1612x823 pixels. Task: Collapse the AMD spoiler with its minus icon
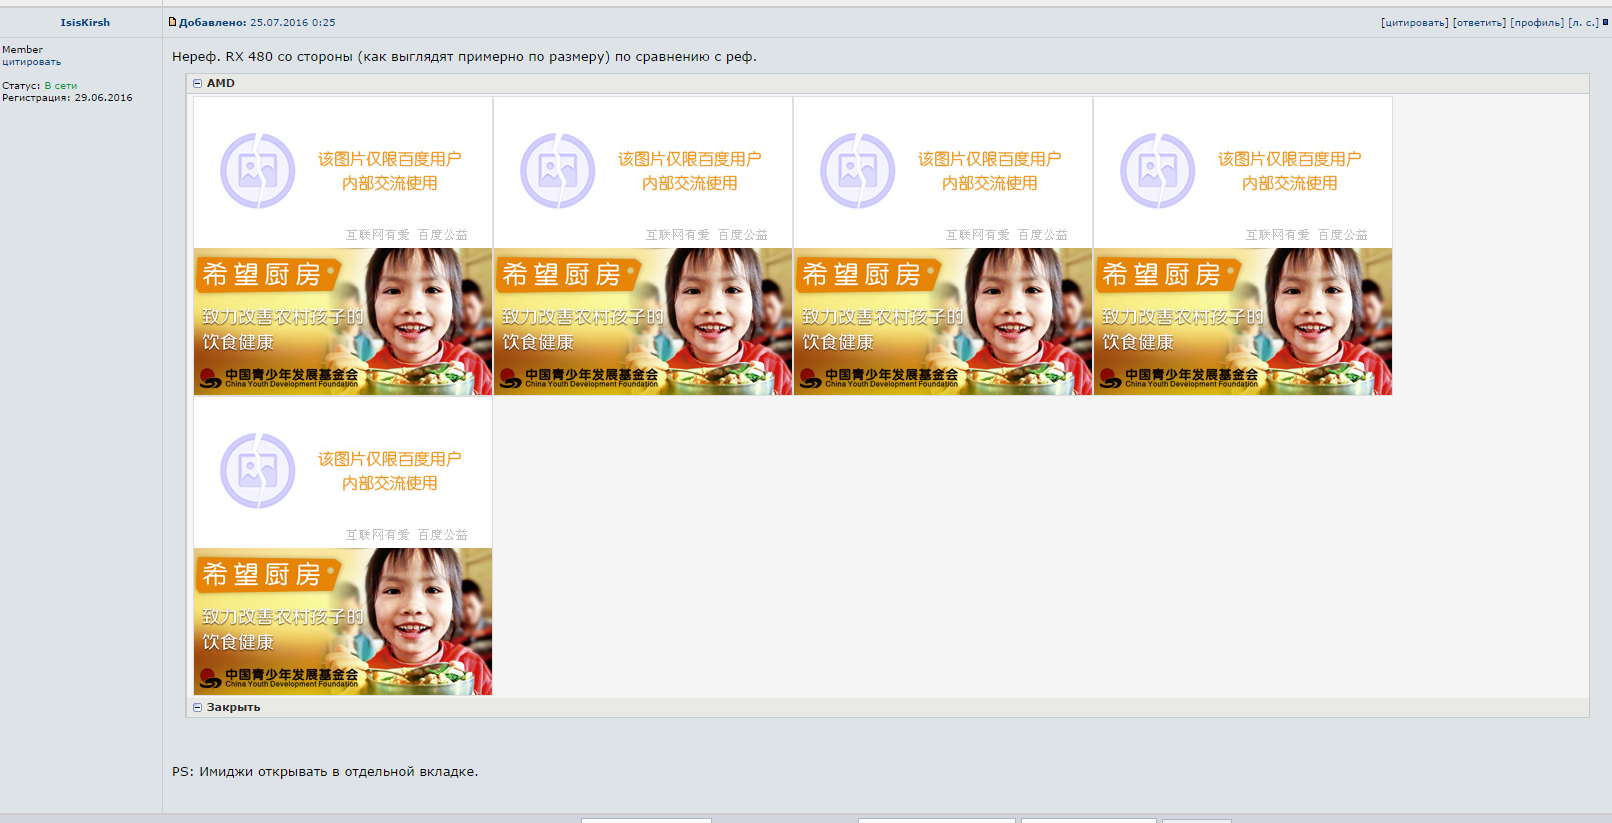pyautogui.click(x=197, y=84)
